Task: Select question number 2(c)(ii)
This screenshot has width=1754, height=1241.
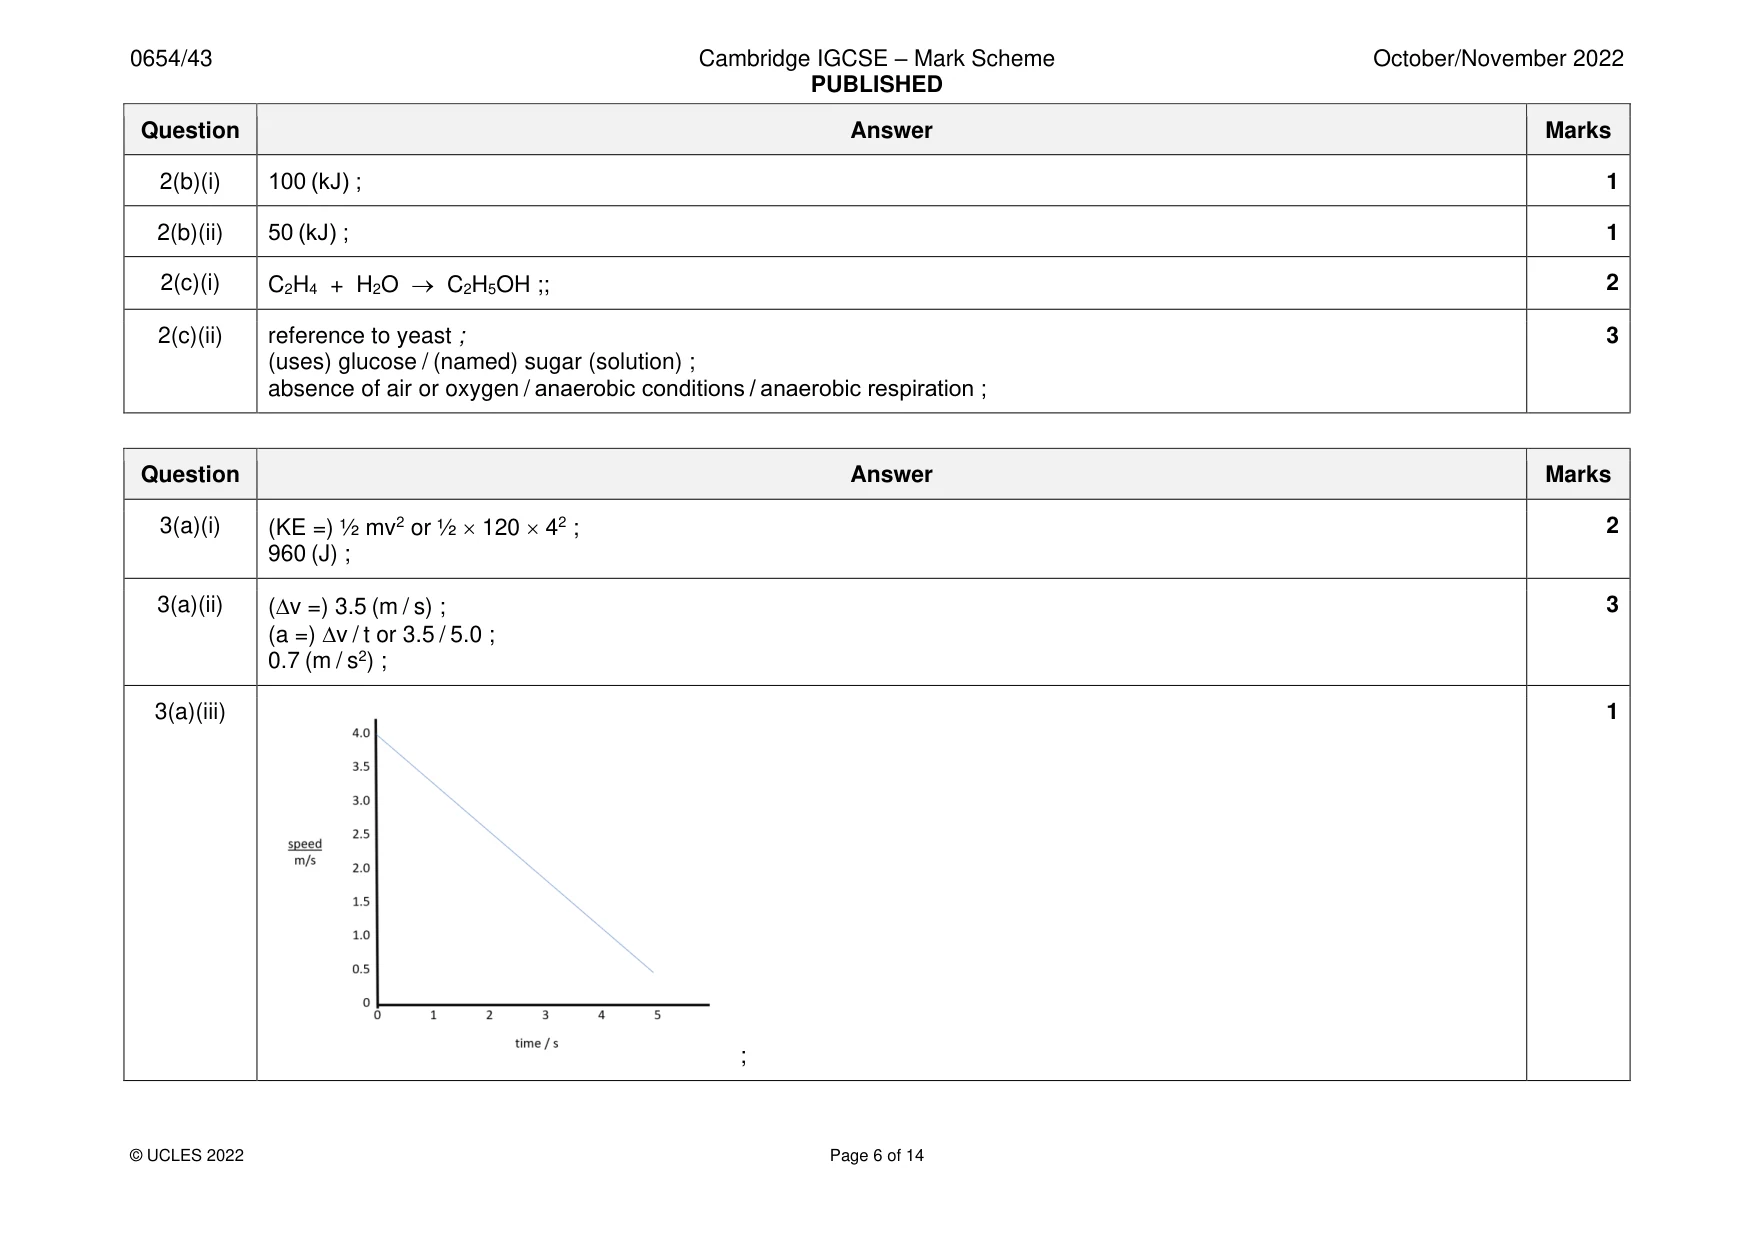Action: [x=190, y=335]
